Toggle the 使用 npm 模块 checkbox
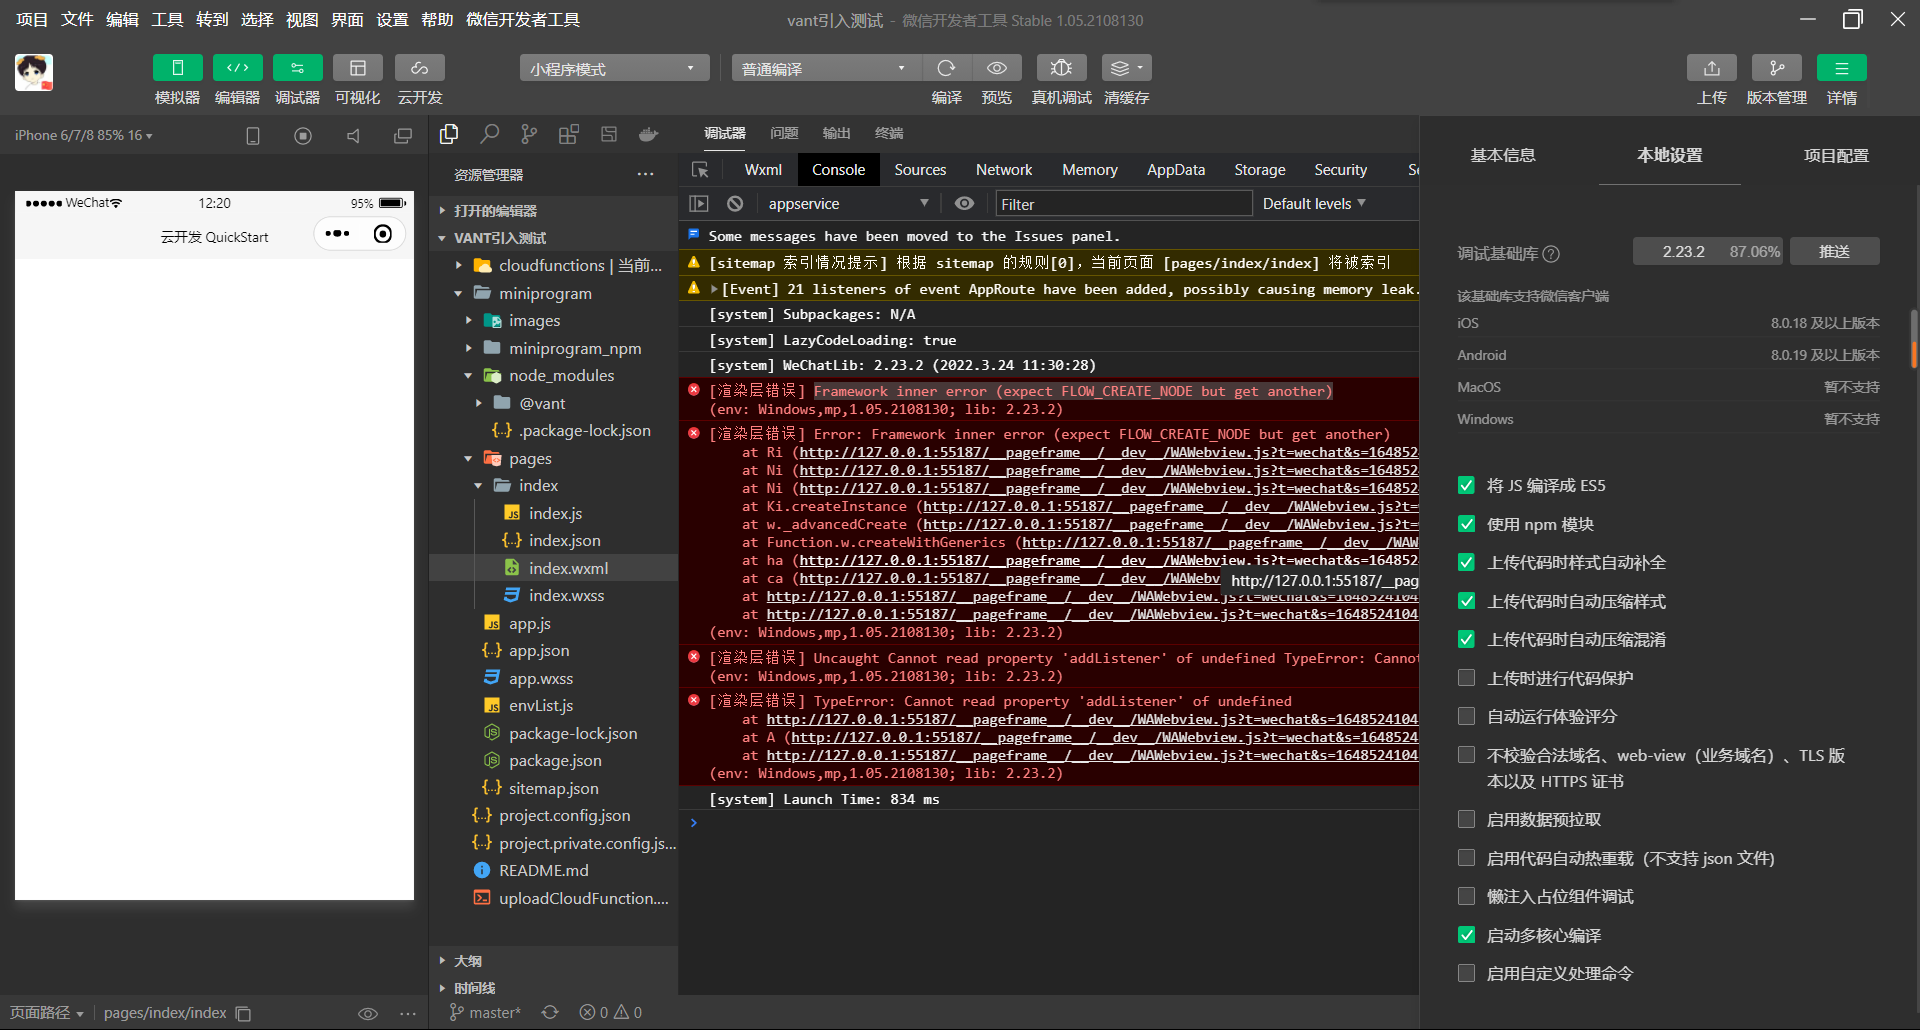This screenshot has height=1030, width=1920. click(x=1466, y=524)
